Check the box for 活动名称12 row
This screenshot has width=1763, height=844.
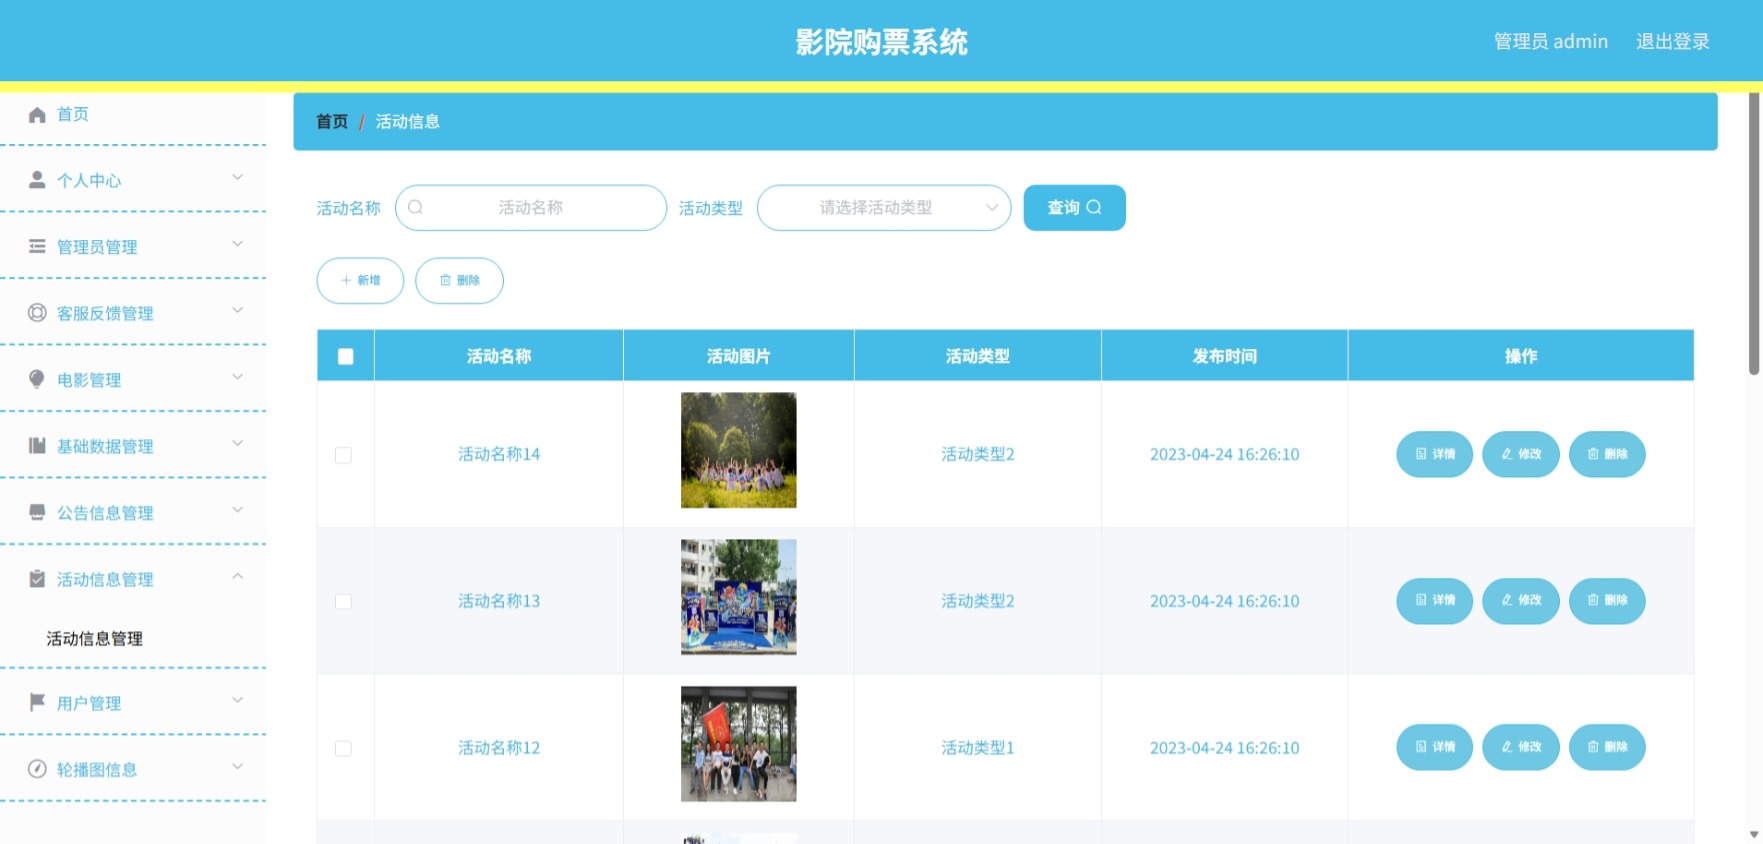[343, 748]
